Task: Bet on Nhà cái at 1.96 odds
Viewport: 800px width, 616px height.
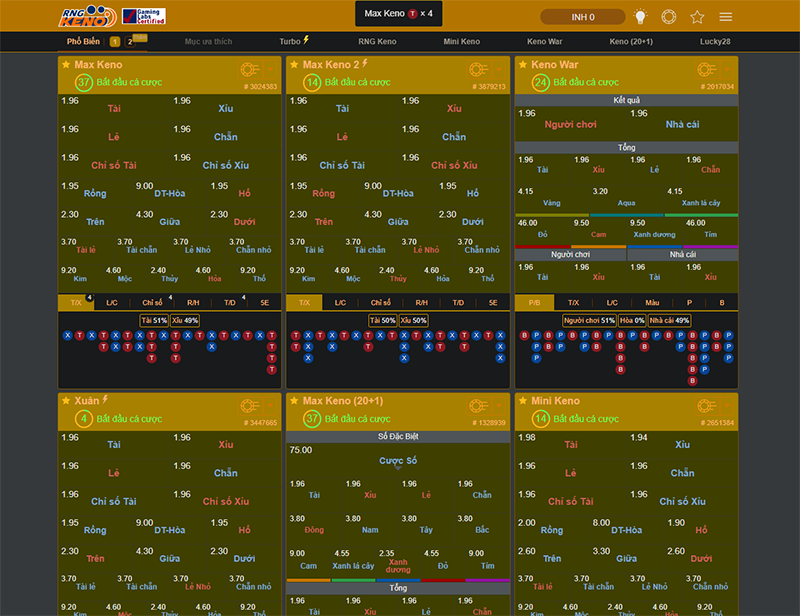Action: [x=682, y=124]
